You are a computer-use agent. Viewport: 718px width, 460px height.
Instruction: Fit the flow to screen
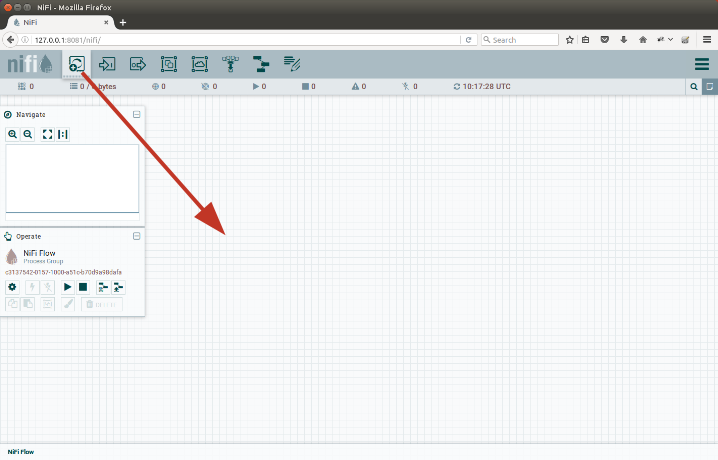pyautogui.click(x=47, y=134)
